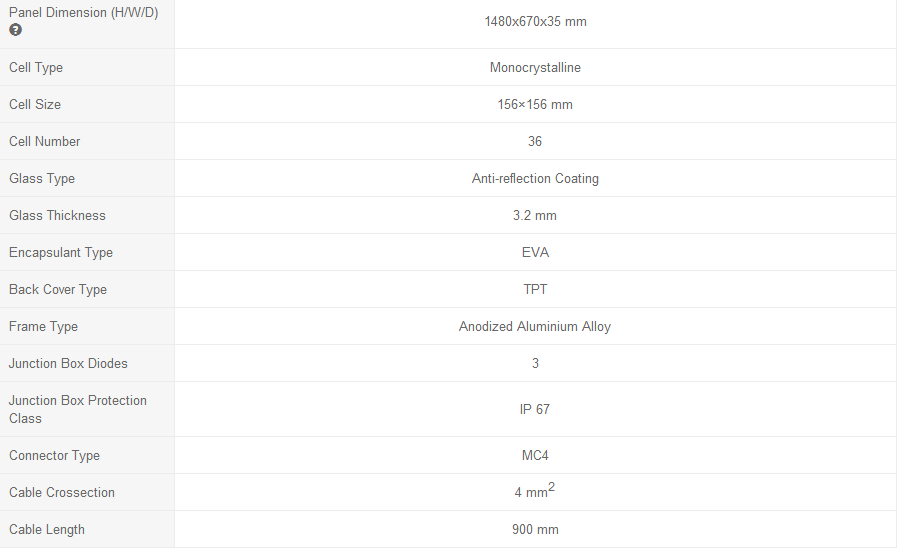Click the 4 mm² cable crossection value
This screenshot has height=551, width=902.
[535, 491]
